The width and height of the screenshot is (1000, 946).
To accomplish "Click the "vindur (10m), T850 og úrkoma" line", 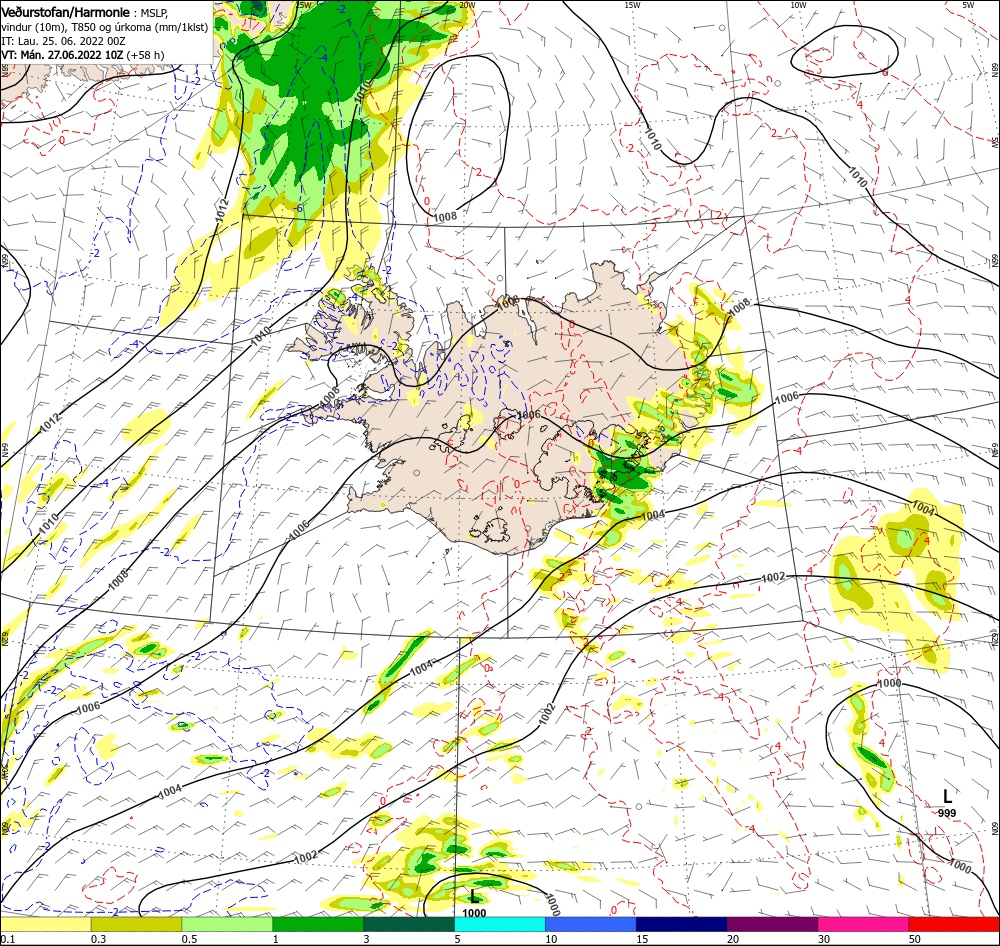I will tap(105, 27).
